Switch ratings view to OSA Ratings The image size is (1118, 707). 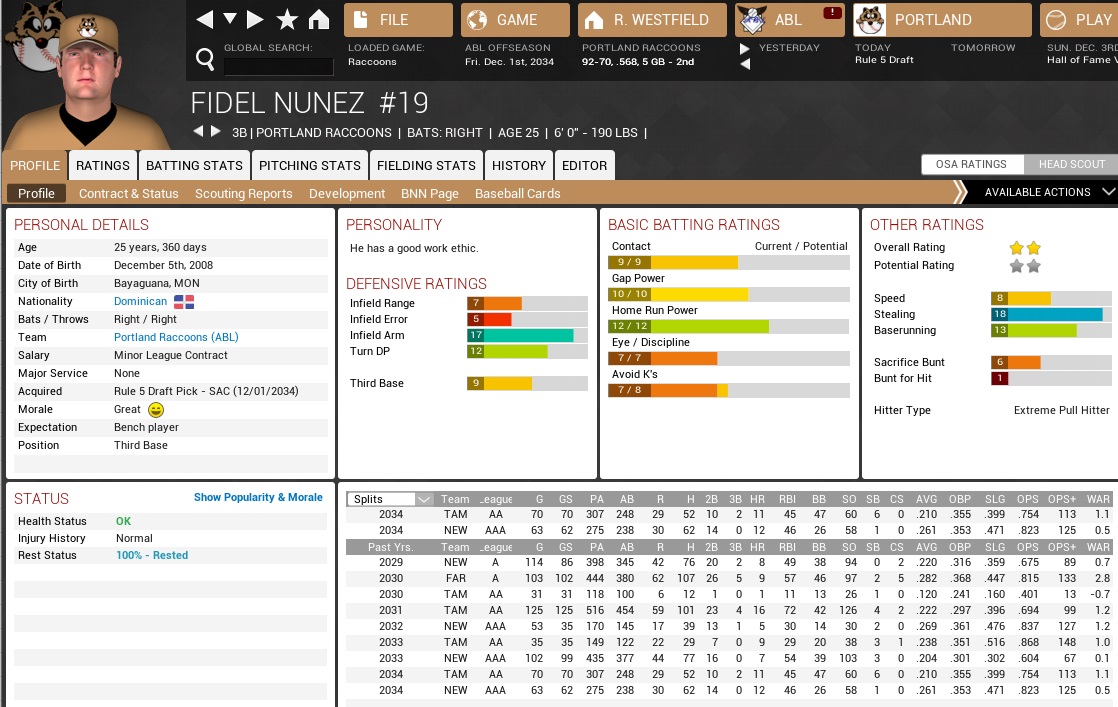[970, 165]
